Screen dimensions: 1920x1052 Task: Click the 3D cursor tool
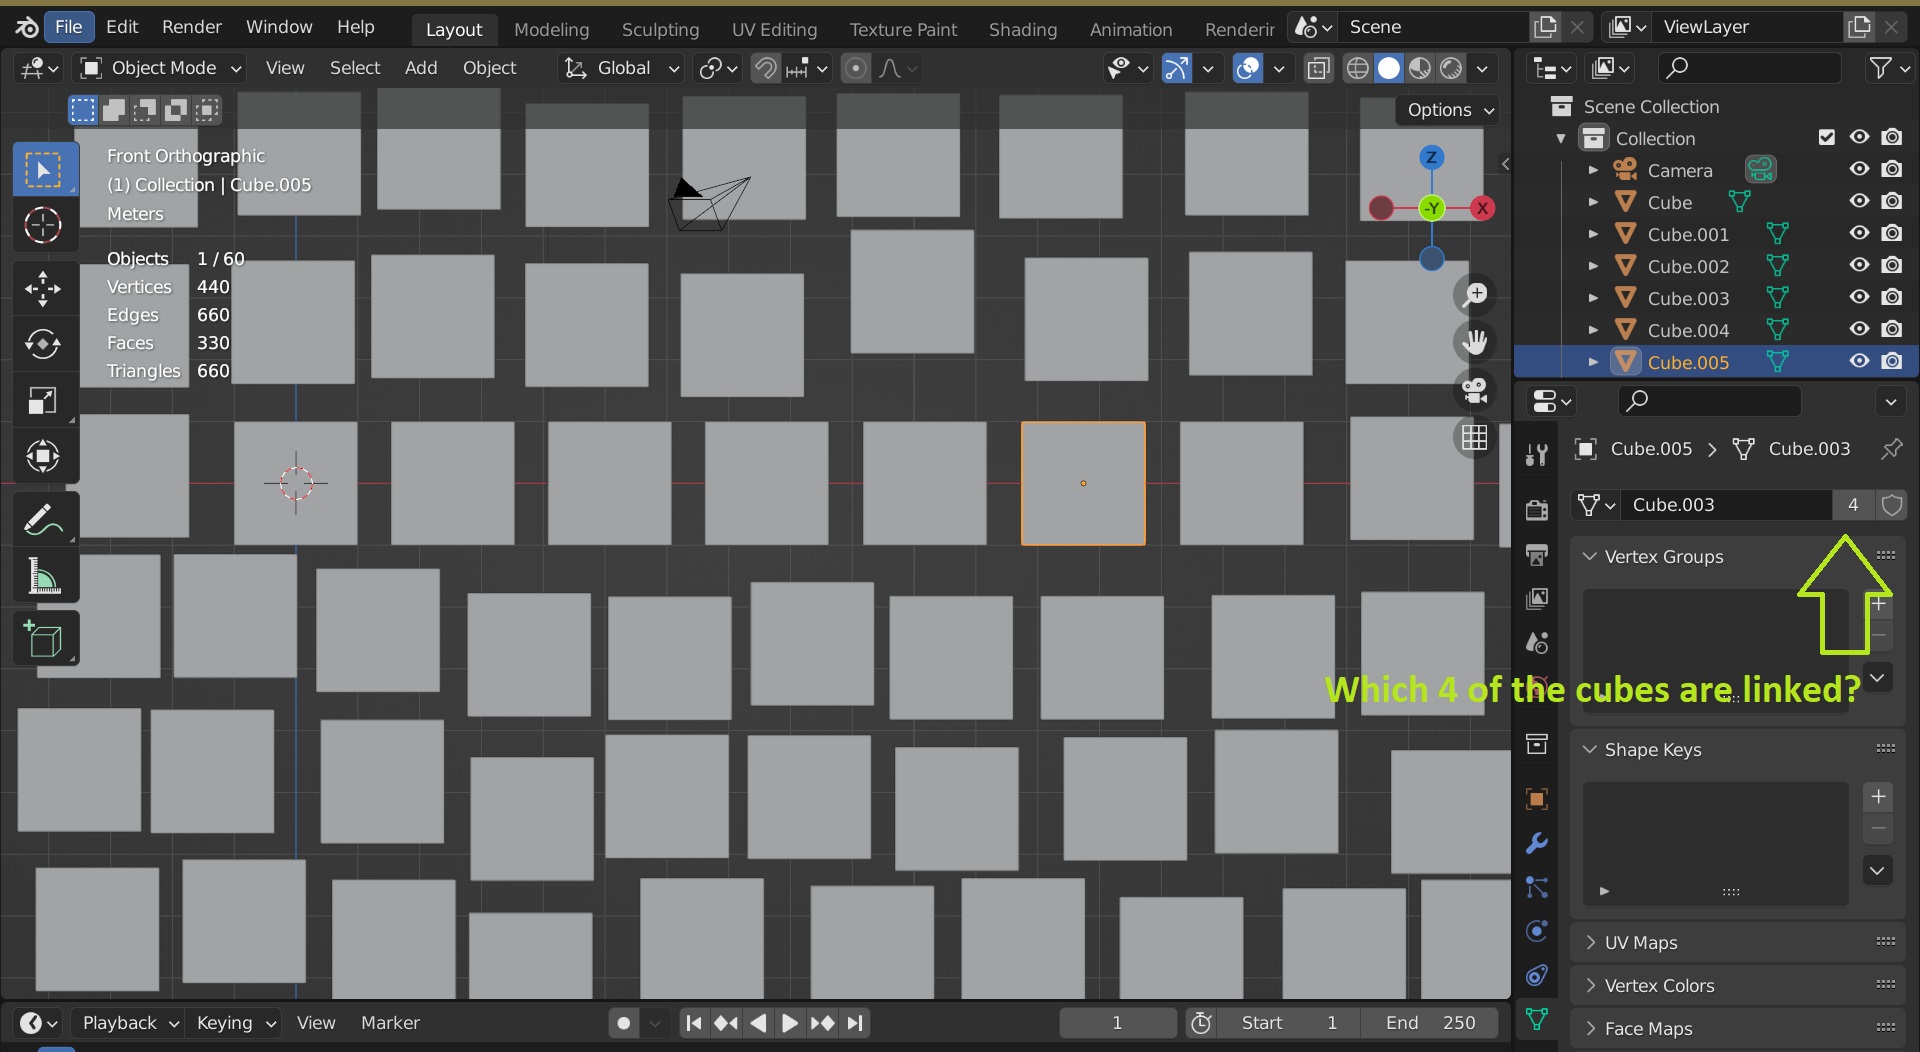click(42, 226)
